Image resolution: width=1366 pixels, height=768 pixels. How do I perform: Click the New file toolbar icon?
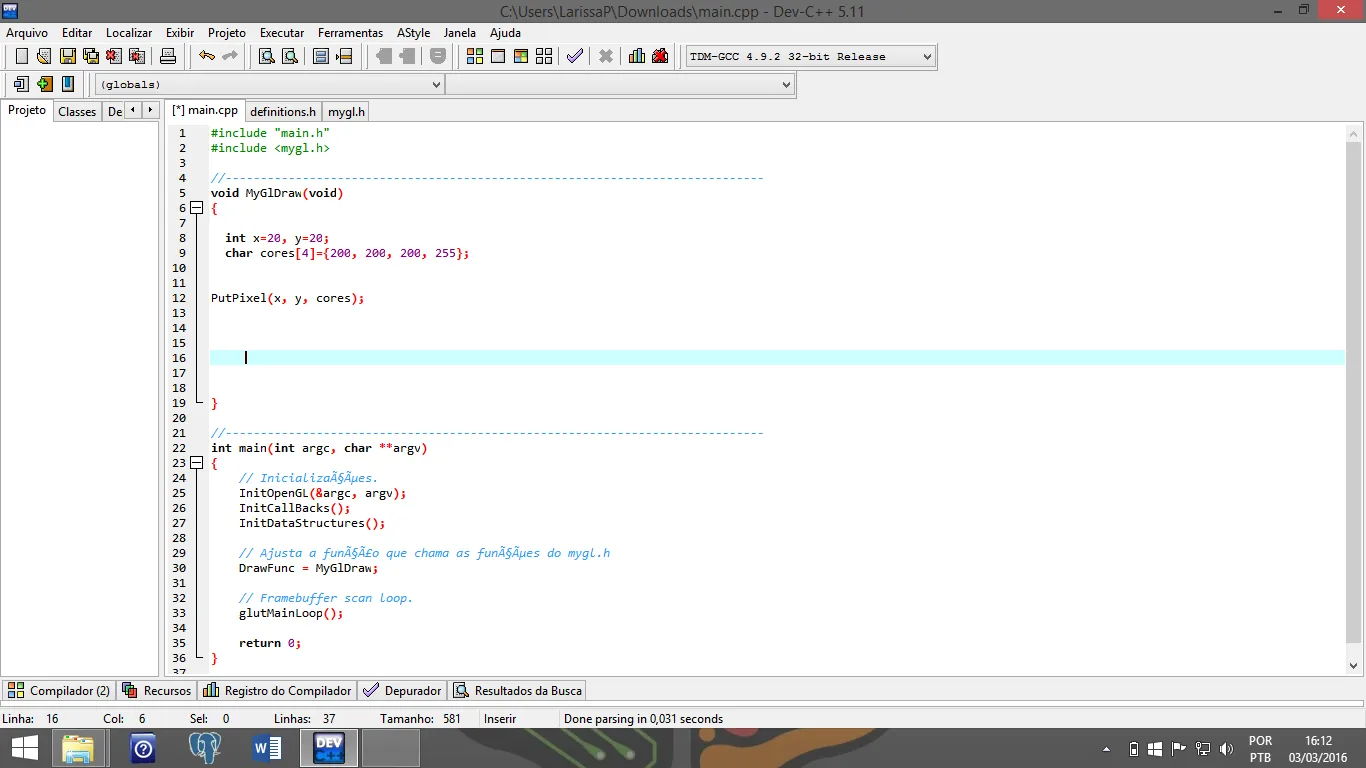tap(21, 56)
